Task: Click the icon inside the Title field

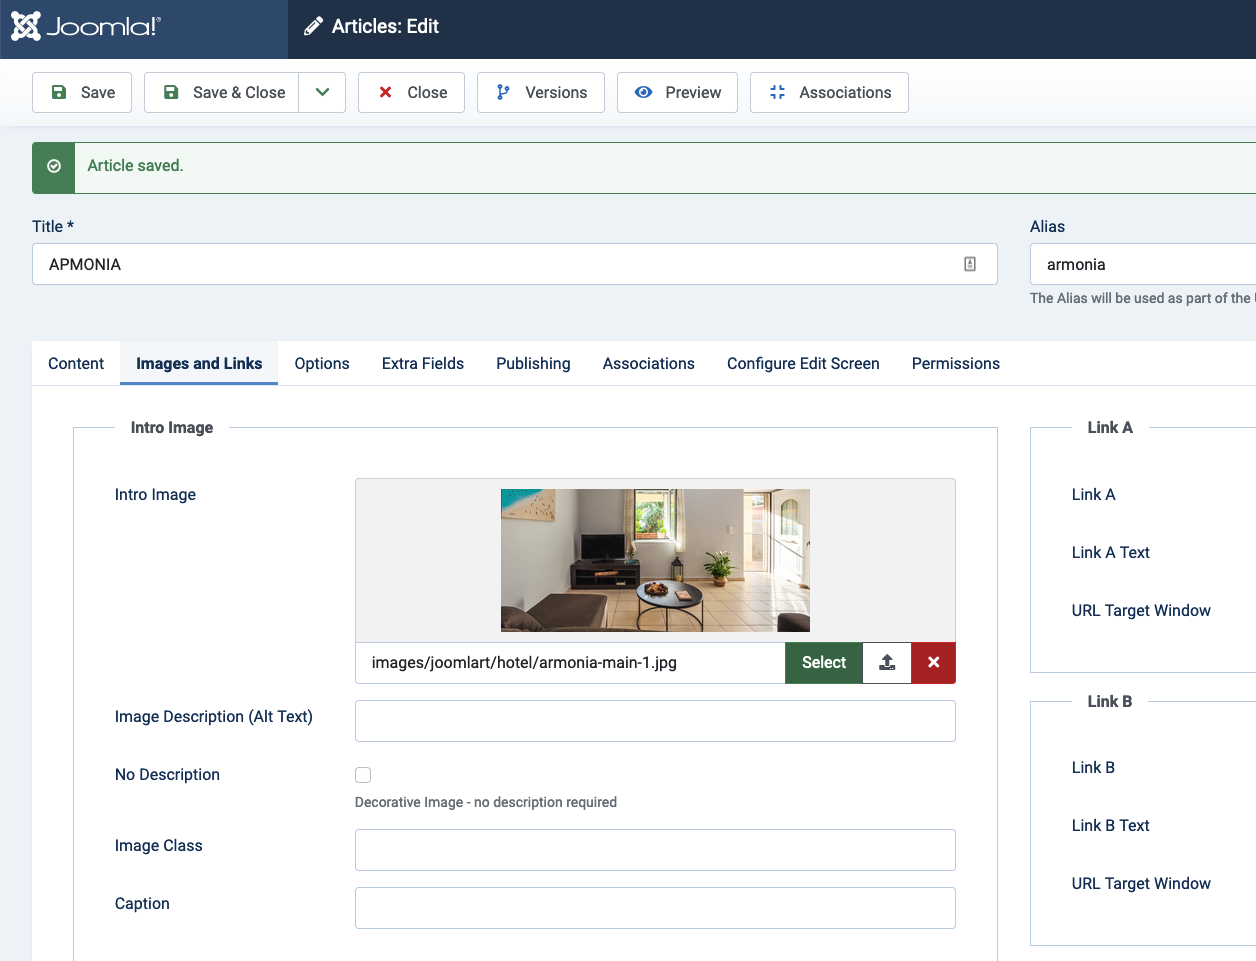Action: point(969,264)
